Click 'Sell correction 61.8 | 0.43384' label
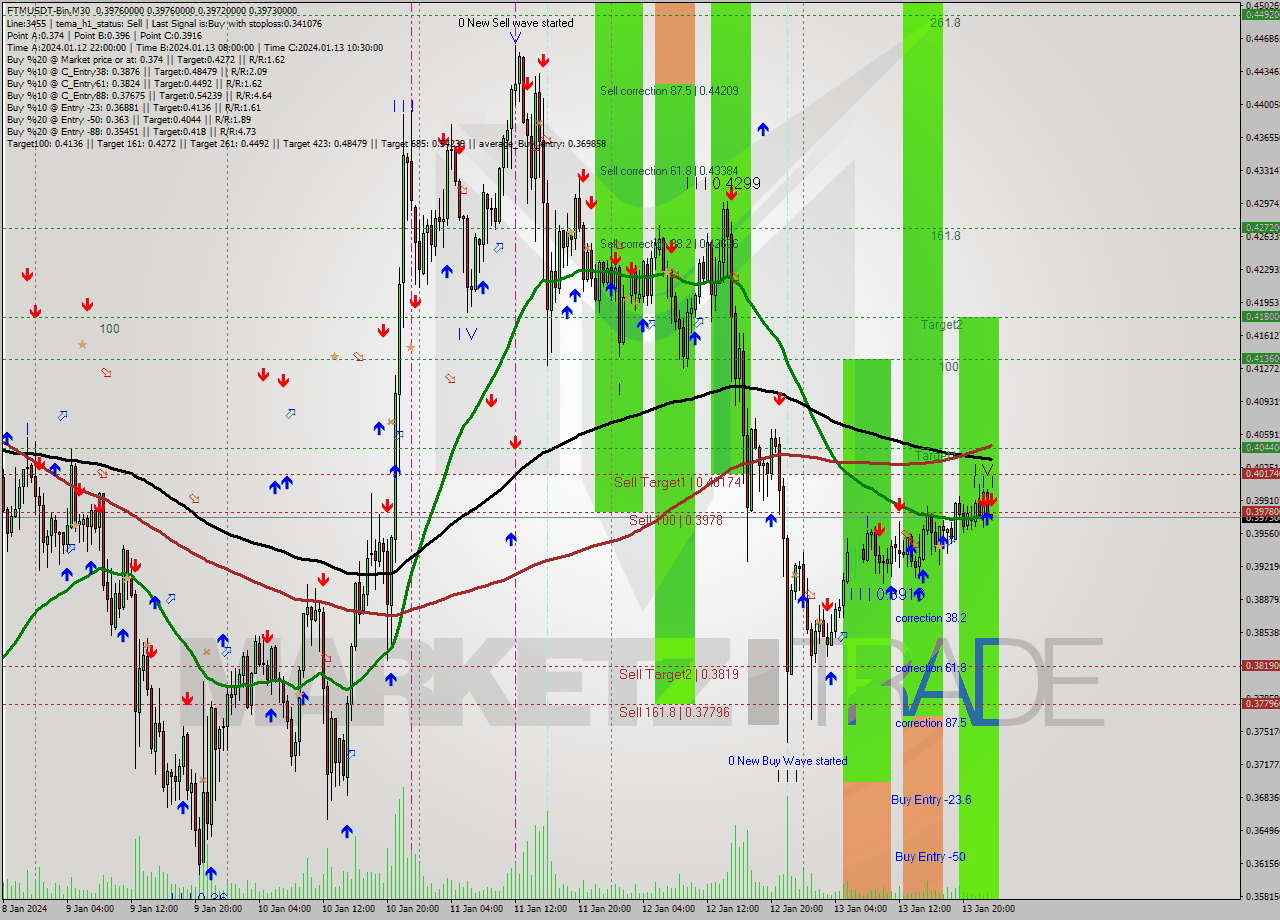 tap(669, 171)
